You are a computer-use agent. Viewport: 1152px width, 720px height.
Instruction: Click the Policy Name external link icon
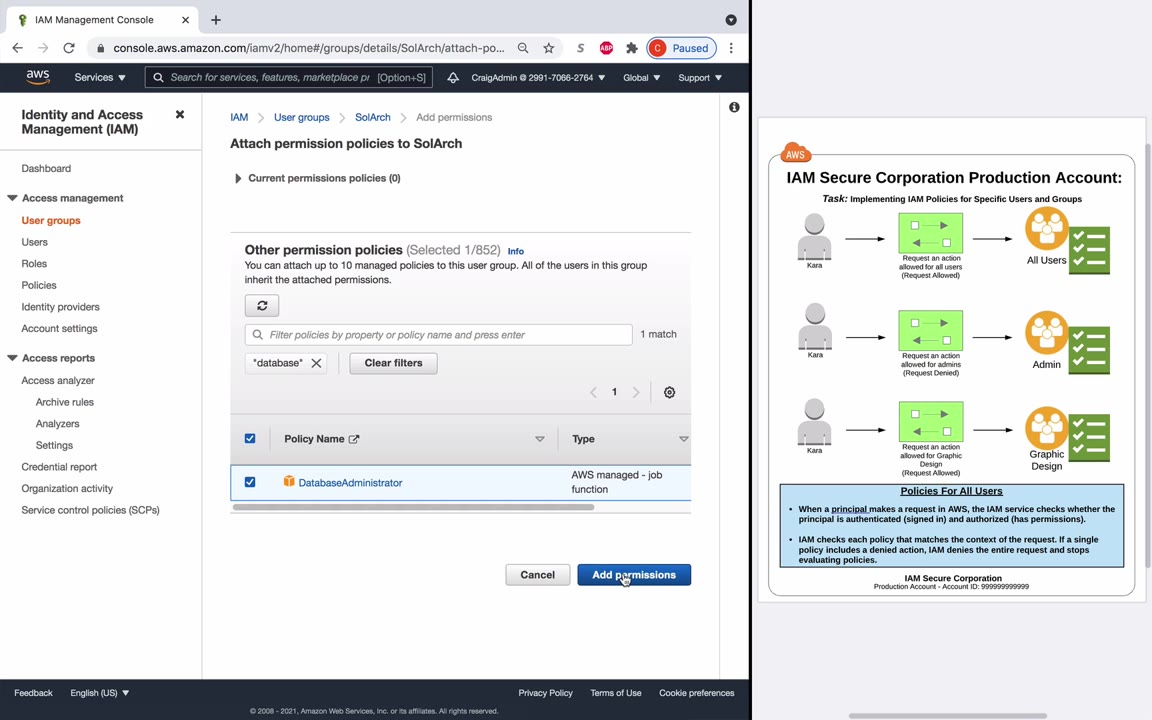tap(354, 439)
